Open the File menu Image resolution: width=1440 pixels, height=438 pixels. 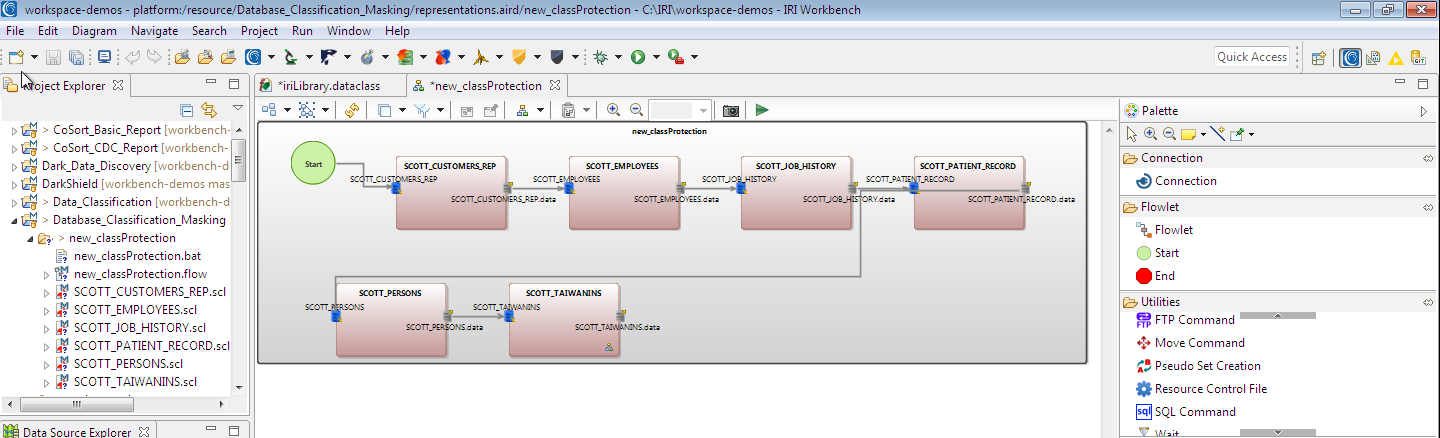click(x=15, y=31)
